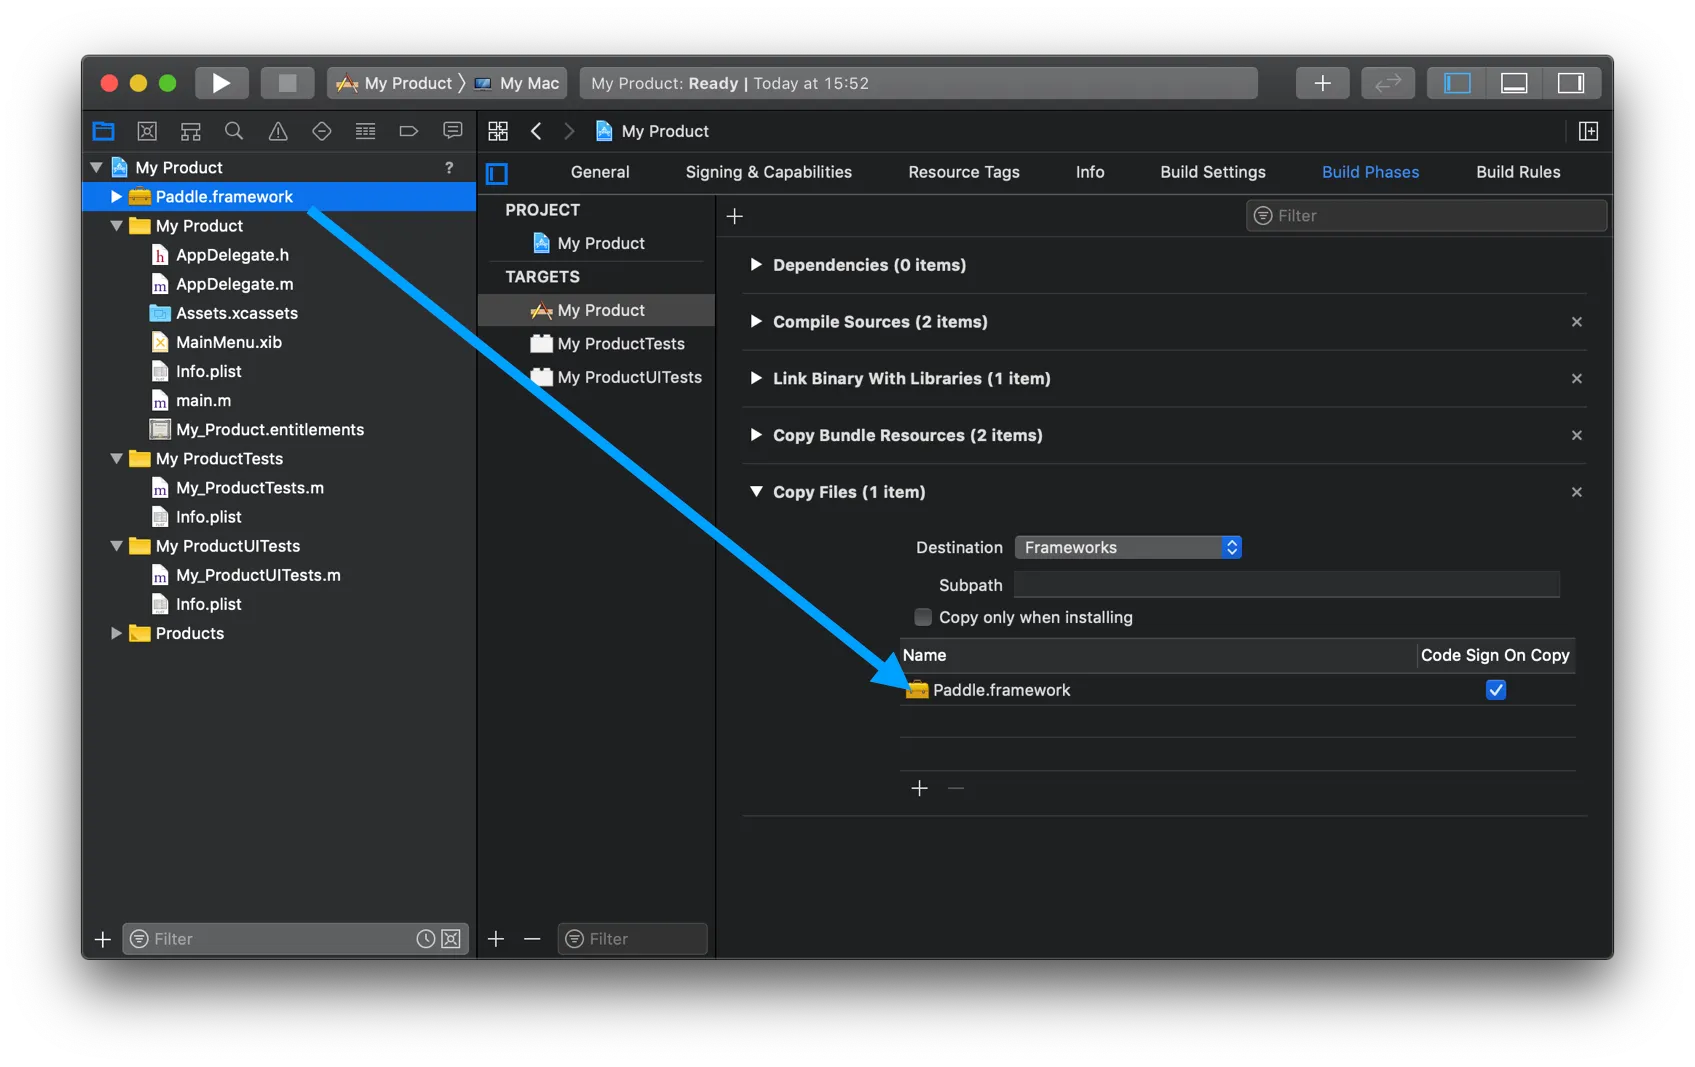Switch to the Build Settings tab
The width and height of the screenshot is (1695, 1067).
click(x=1212, y=172)
